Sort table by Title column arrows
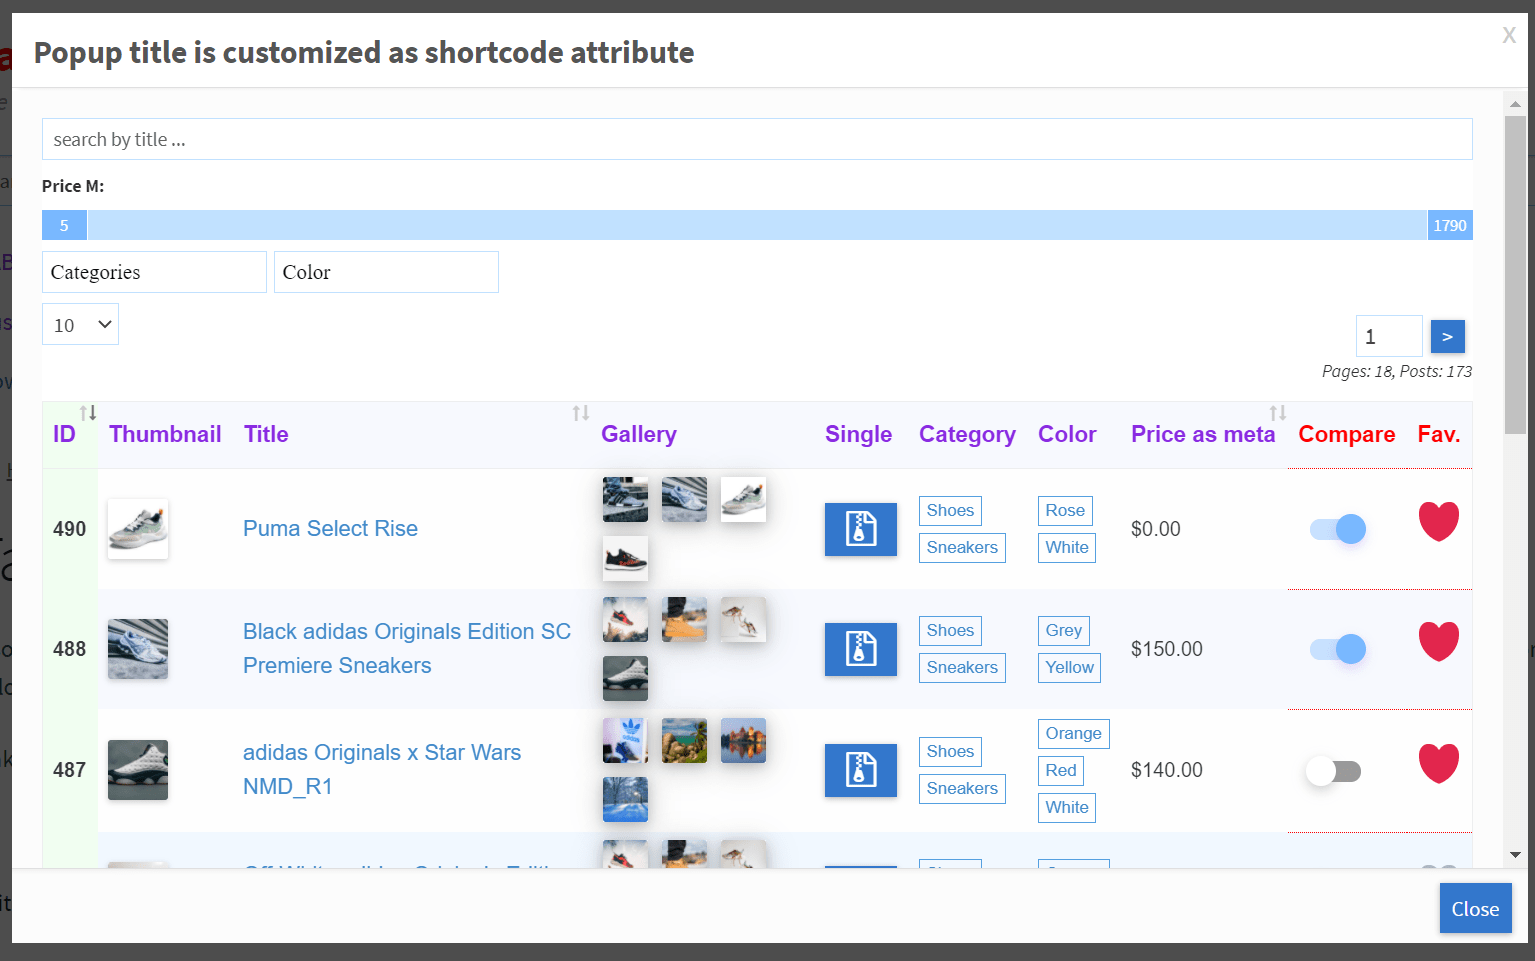The width and height of the screenshot is (1535, 961). 581,413
